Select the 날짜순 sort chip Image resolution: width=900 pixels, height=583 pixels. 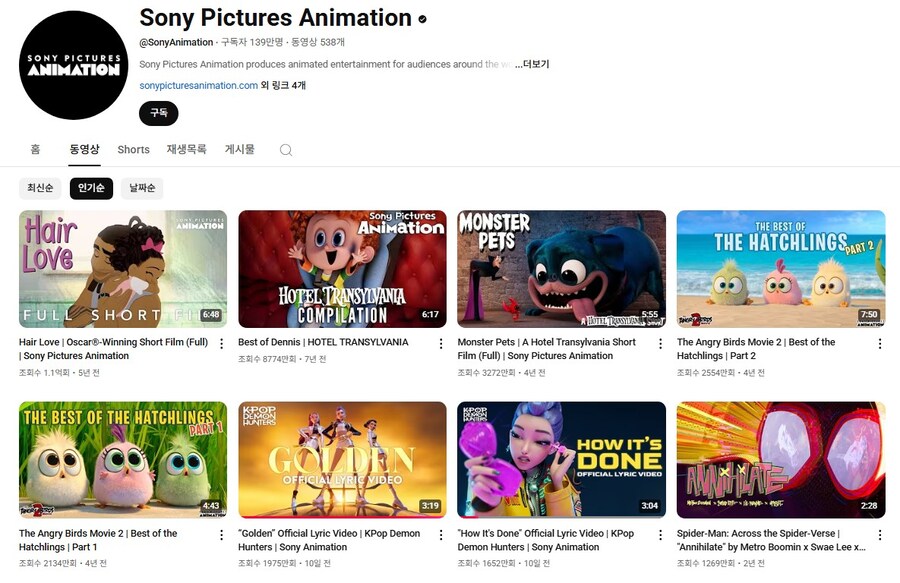[142, 188]
